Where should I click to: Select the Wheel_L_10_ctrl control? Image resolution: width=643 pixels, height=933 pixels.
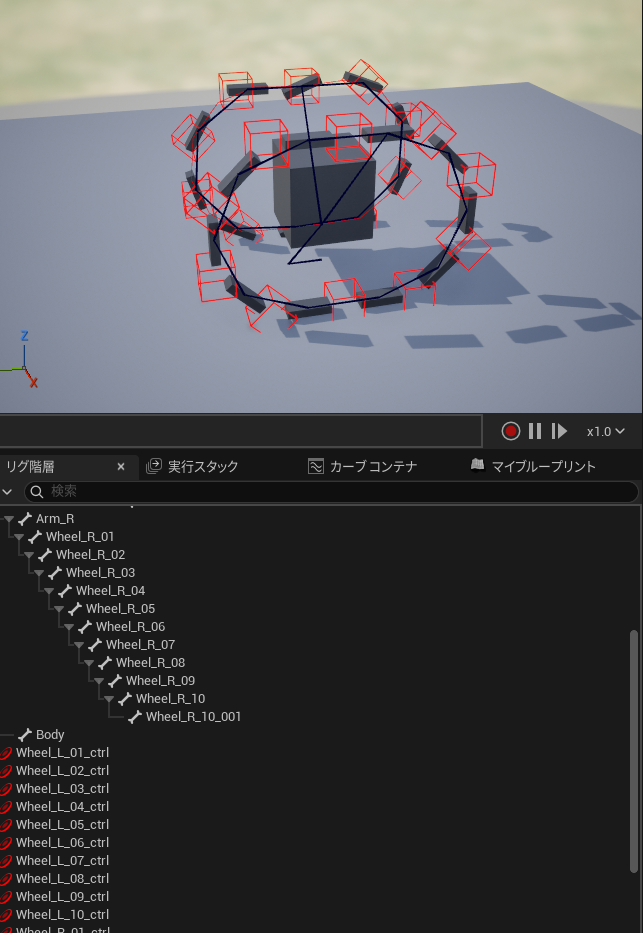62,915
